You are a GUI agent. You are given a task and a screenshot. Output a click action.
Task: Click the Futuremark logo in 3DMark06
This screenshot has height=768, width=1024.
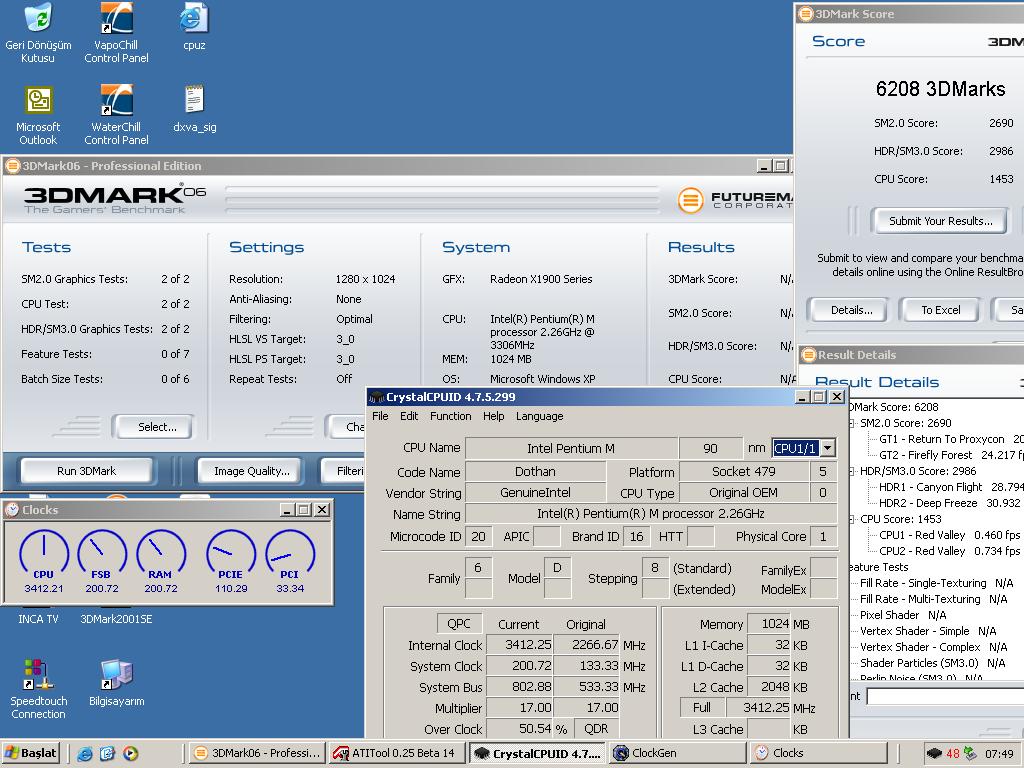735,200
